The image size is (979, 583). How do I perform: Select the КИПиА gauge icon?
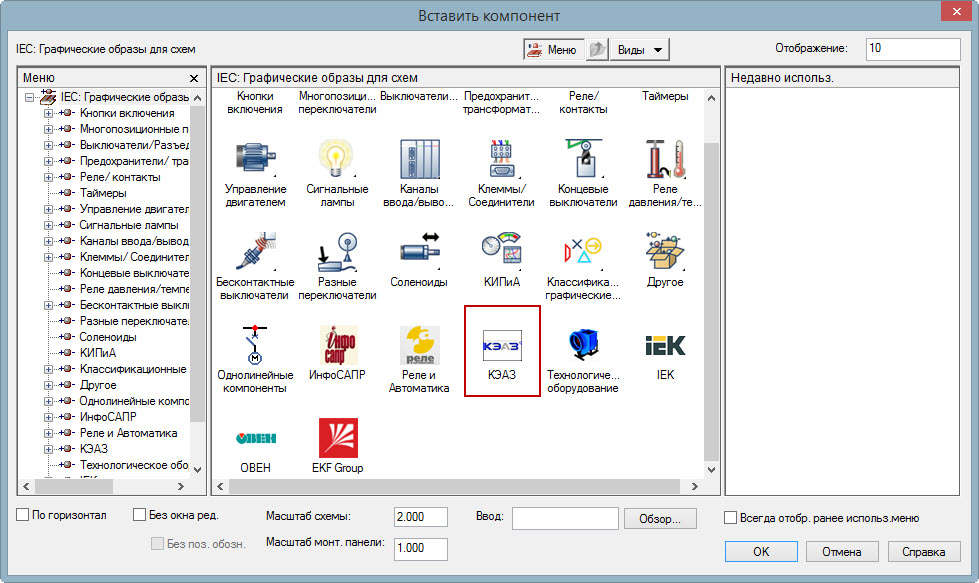click(501, 251)
